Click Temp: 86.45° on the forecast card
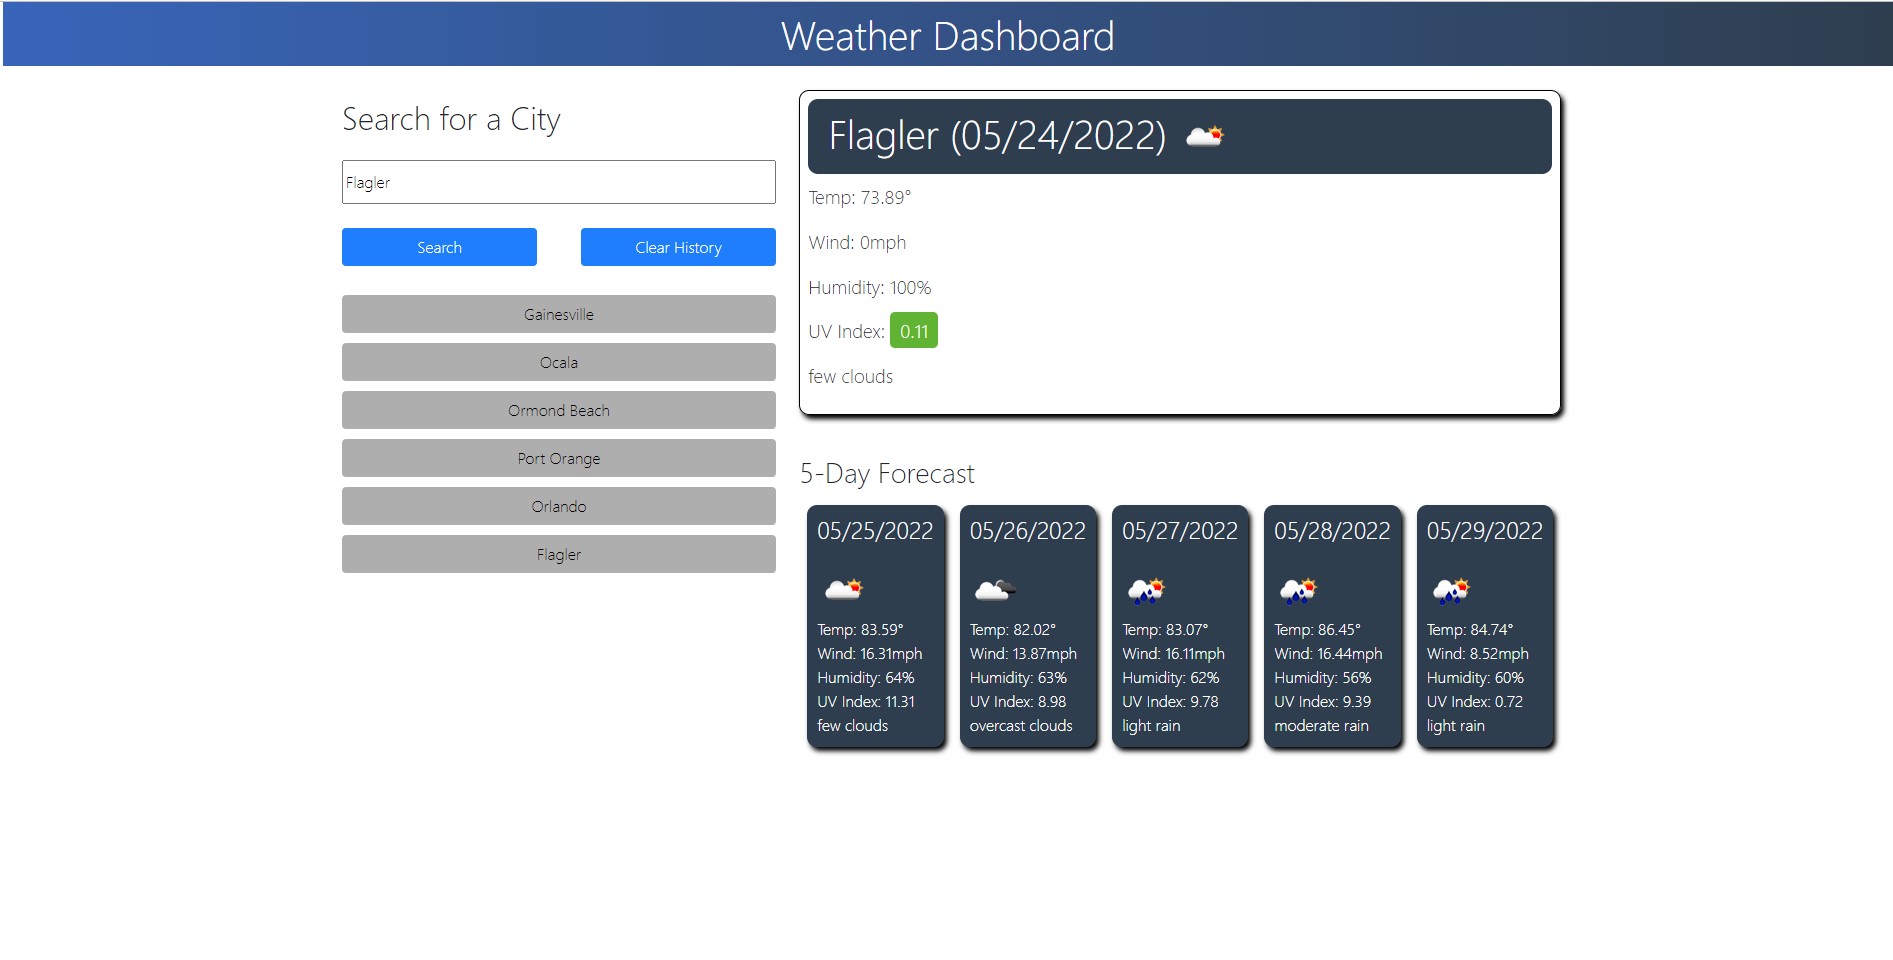 pos(1318,630)
